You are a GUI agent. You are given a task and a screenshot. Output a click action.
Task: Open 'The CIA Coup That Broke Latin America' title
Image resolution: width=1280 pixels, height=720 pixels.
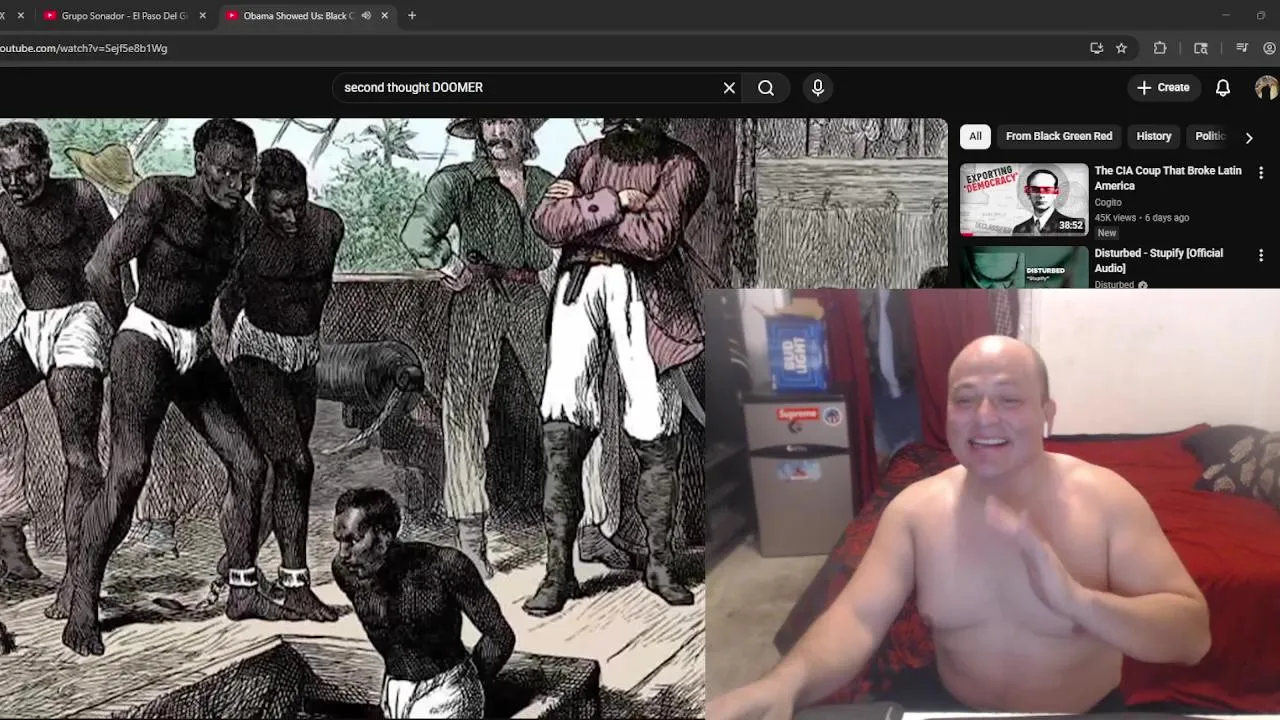coord(1167,178)
